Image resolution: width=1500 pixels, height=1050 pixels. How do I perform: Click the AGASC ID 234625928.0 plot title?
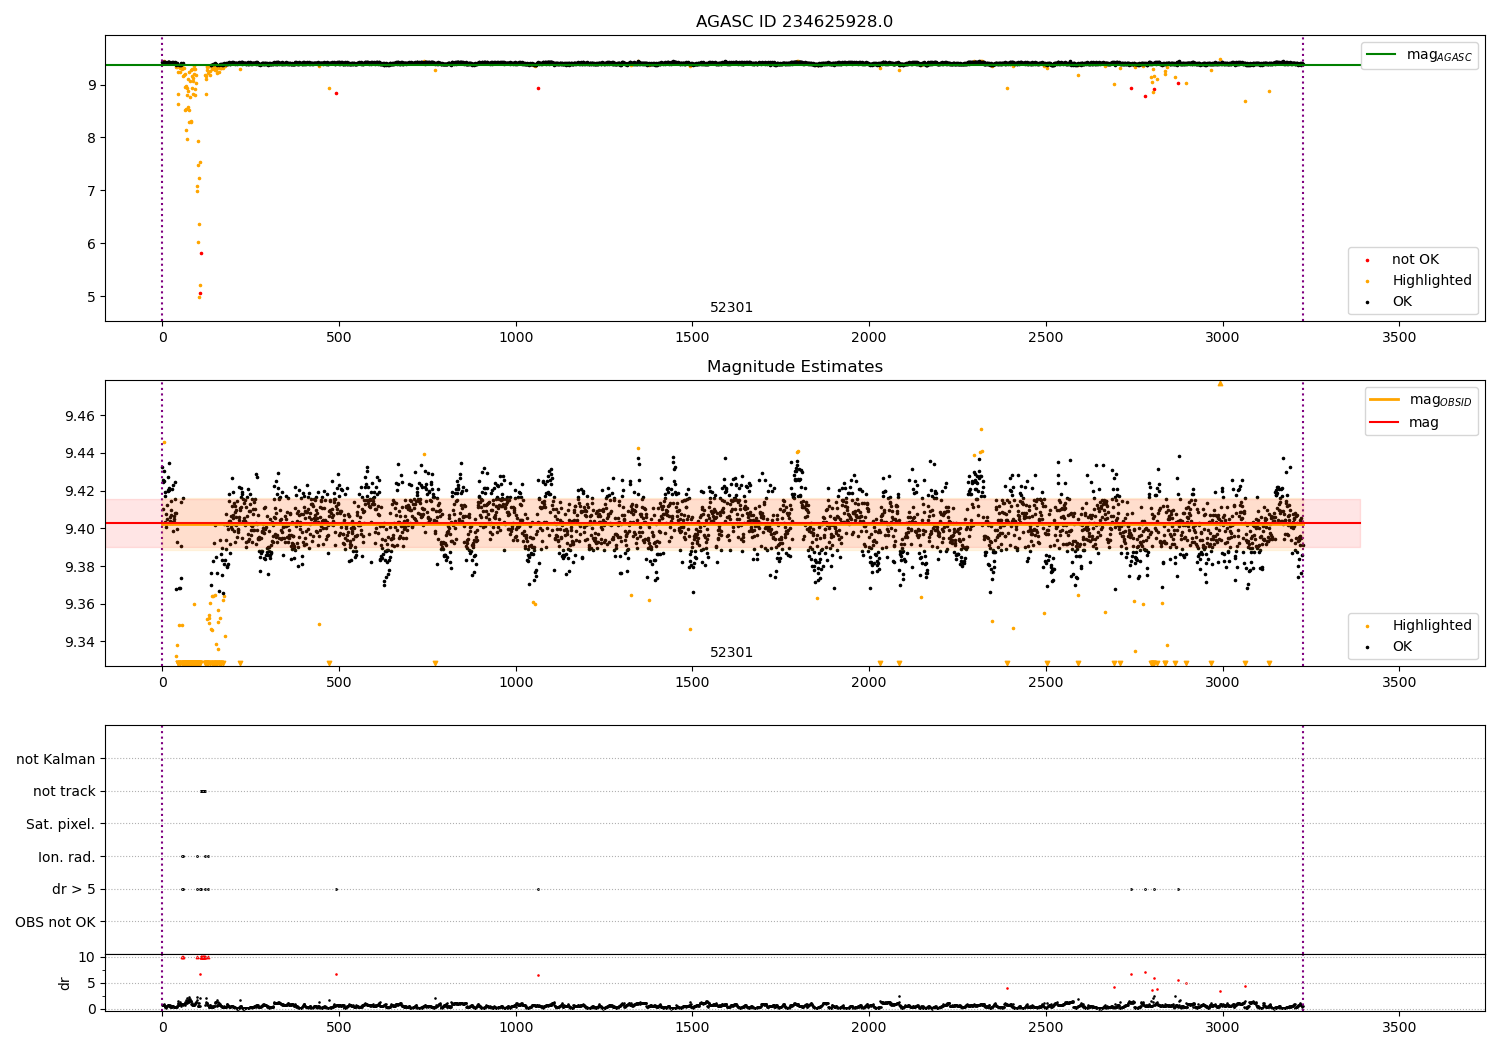coord(794,22)
